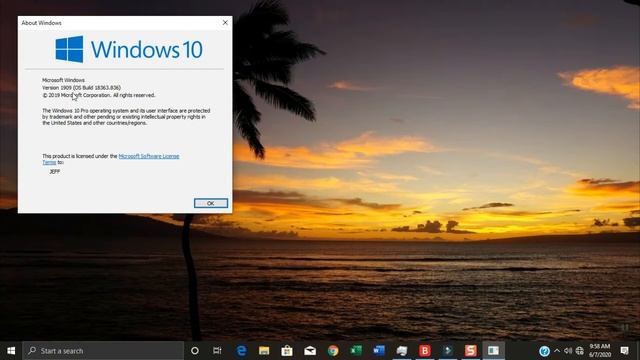Viewport: 640px width, 360px height.
Task: Select the About Windows taskbar button
Action: [493, 351]
